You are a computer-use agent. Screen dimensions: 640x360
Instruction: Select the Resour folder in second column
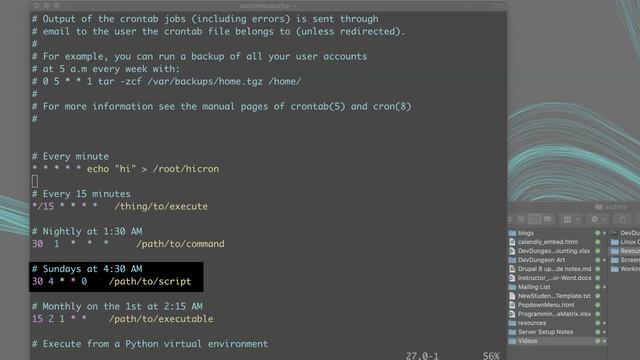click(630, 251)
